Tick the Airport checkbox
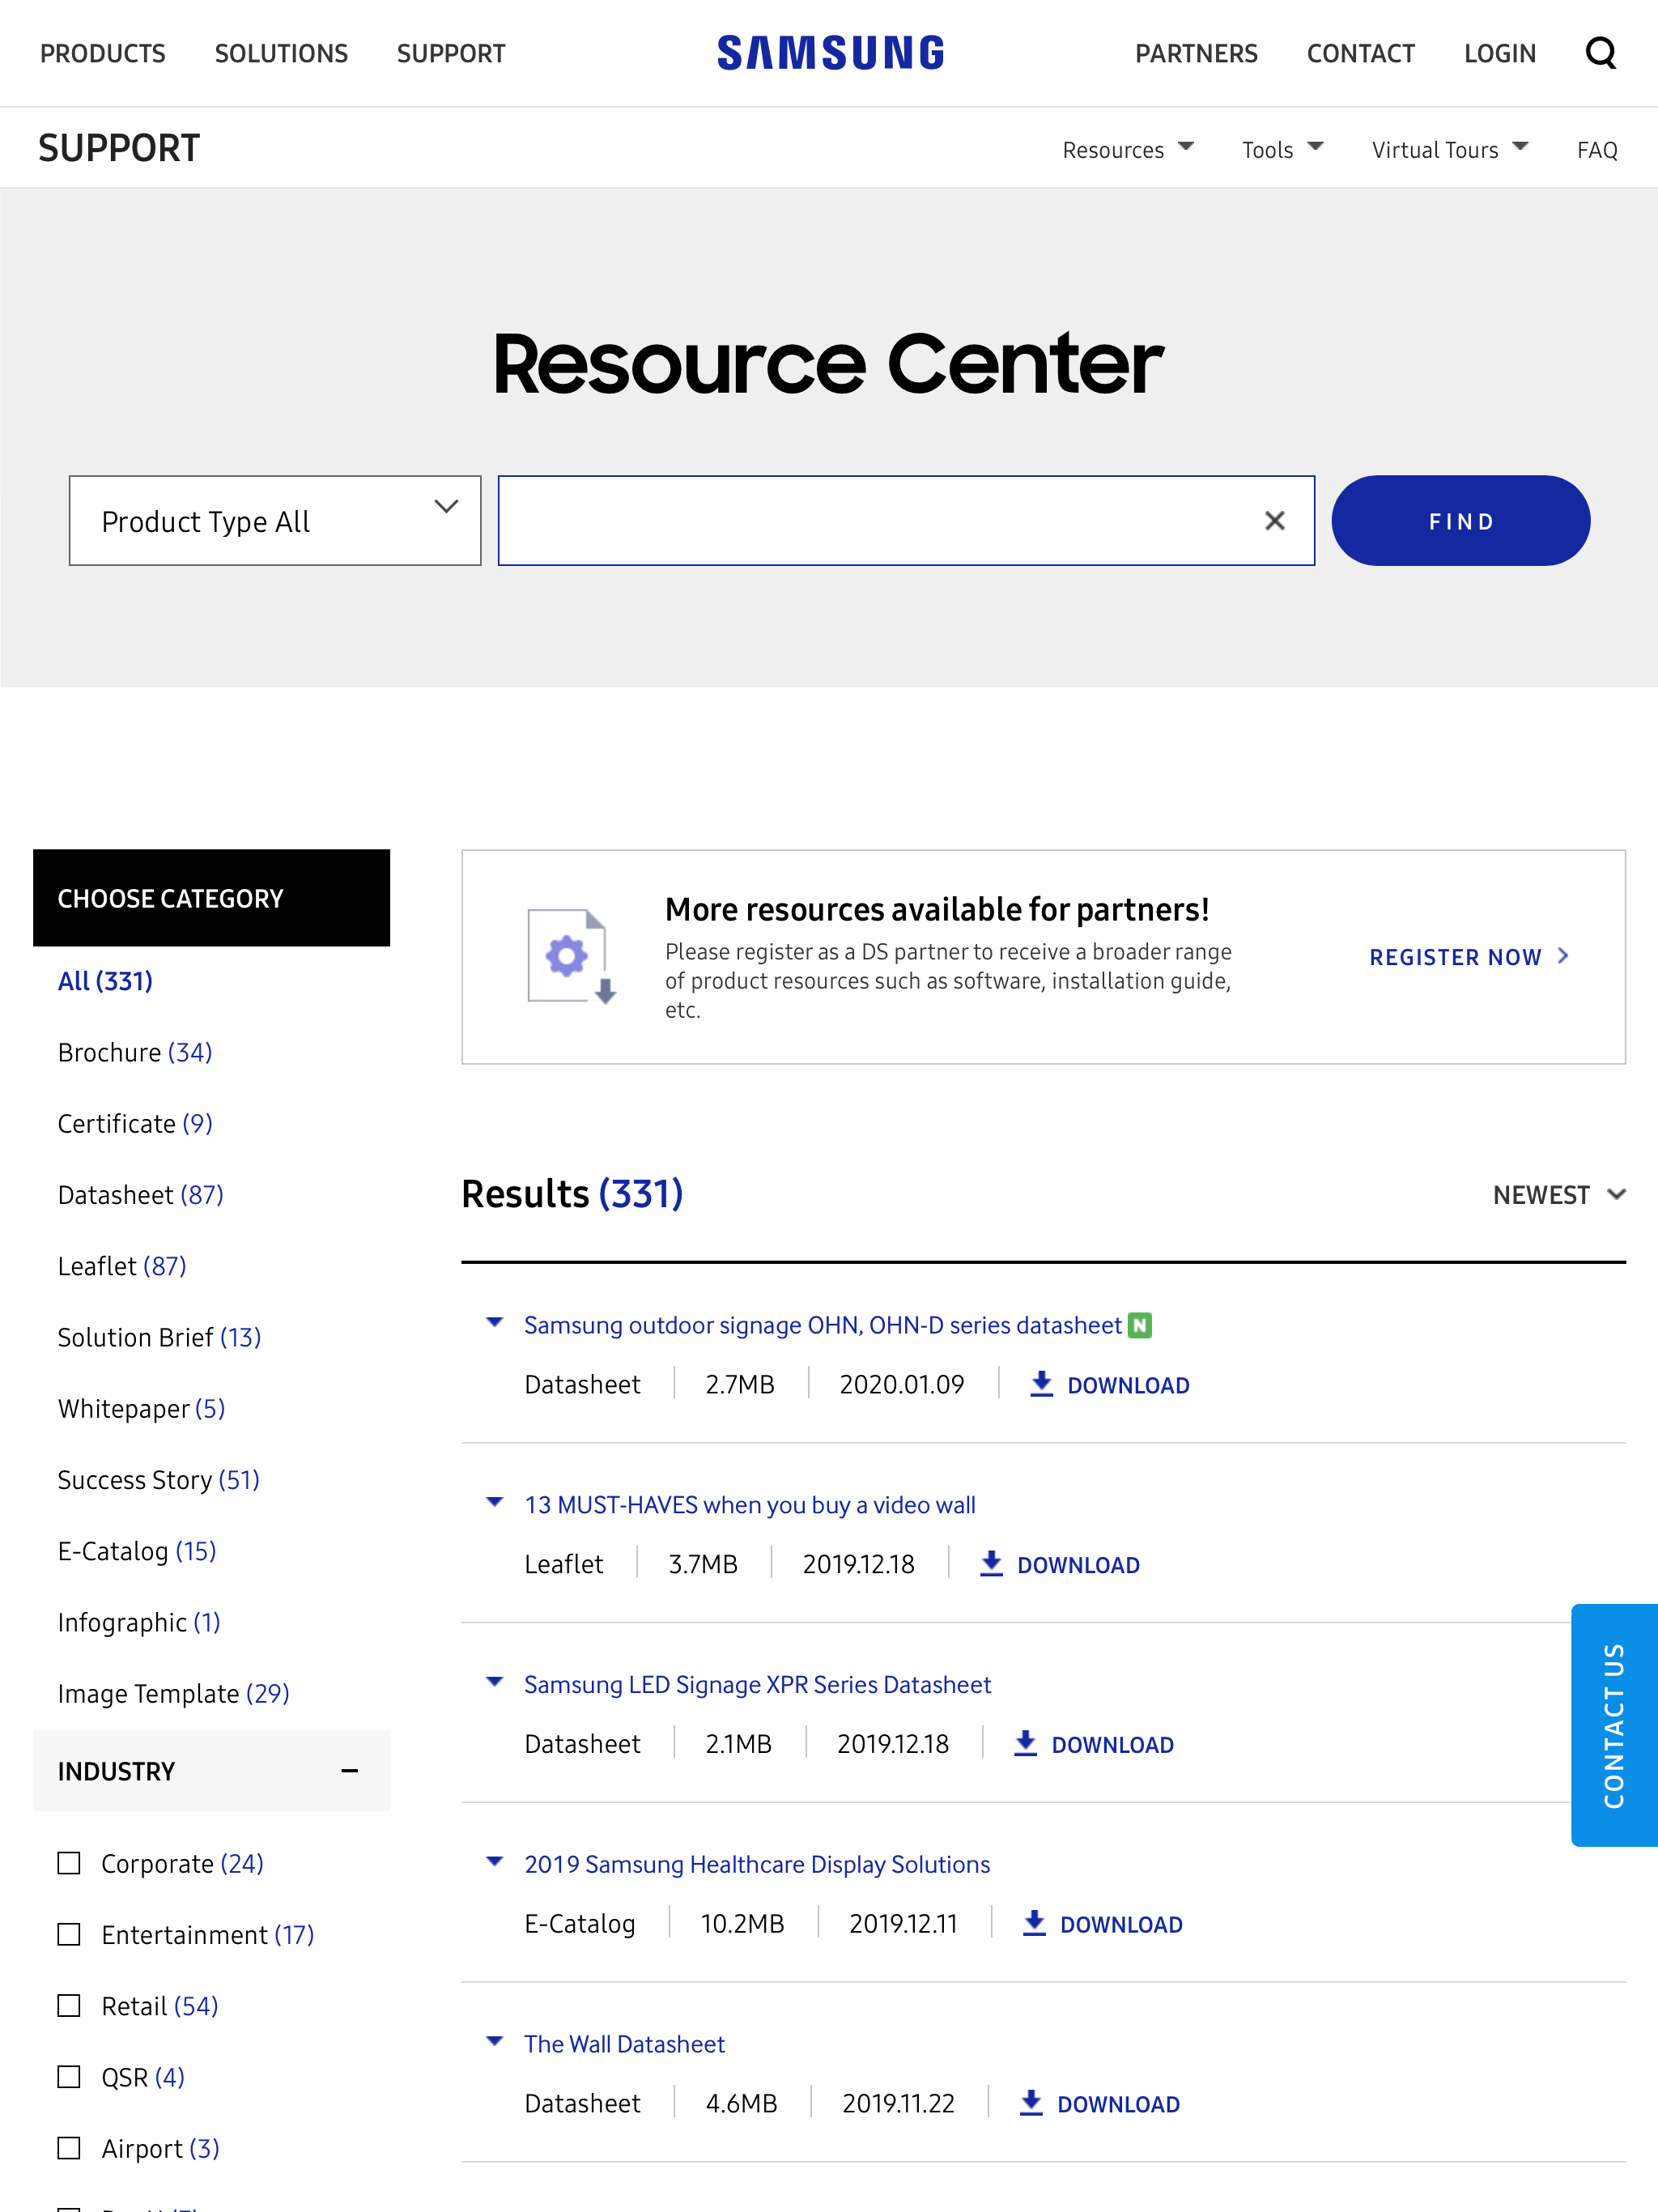Viewport: 1658px width, 2212px height. click(x=69, y=2148)
